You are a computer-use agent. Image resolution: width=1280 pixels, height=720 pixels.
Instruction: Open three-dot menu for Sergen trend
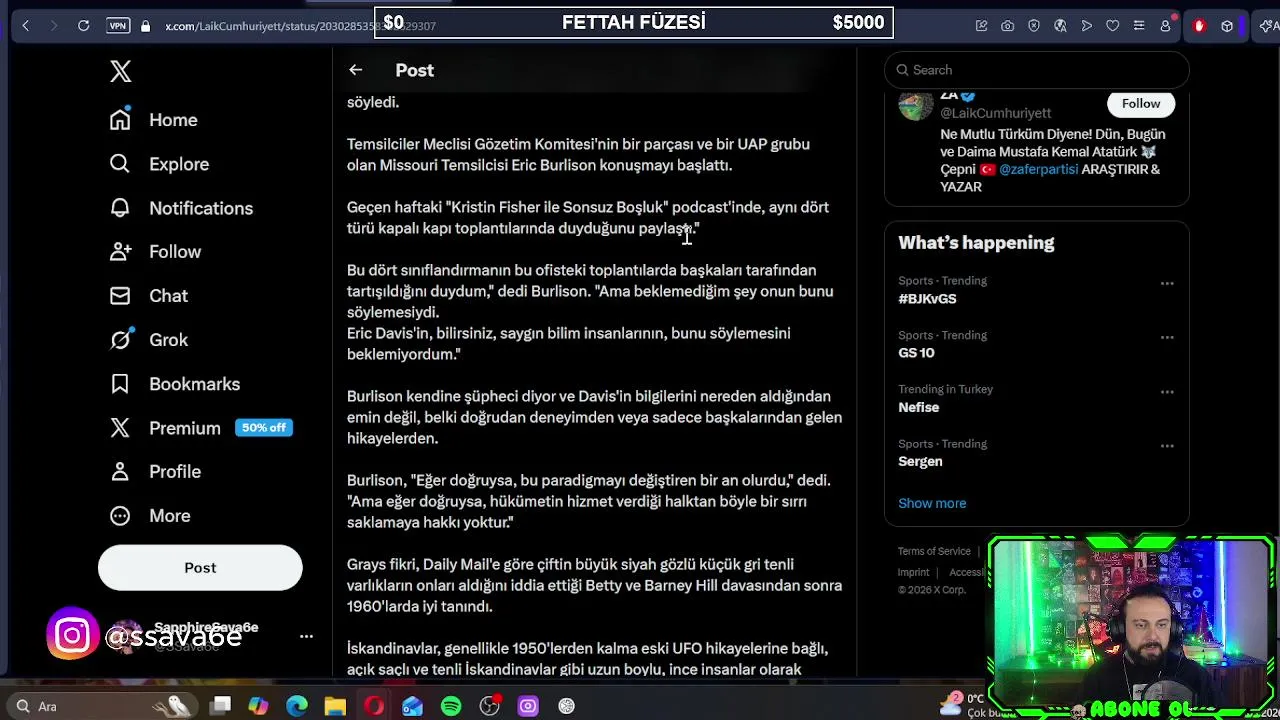coord(1167,446)
